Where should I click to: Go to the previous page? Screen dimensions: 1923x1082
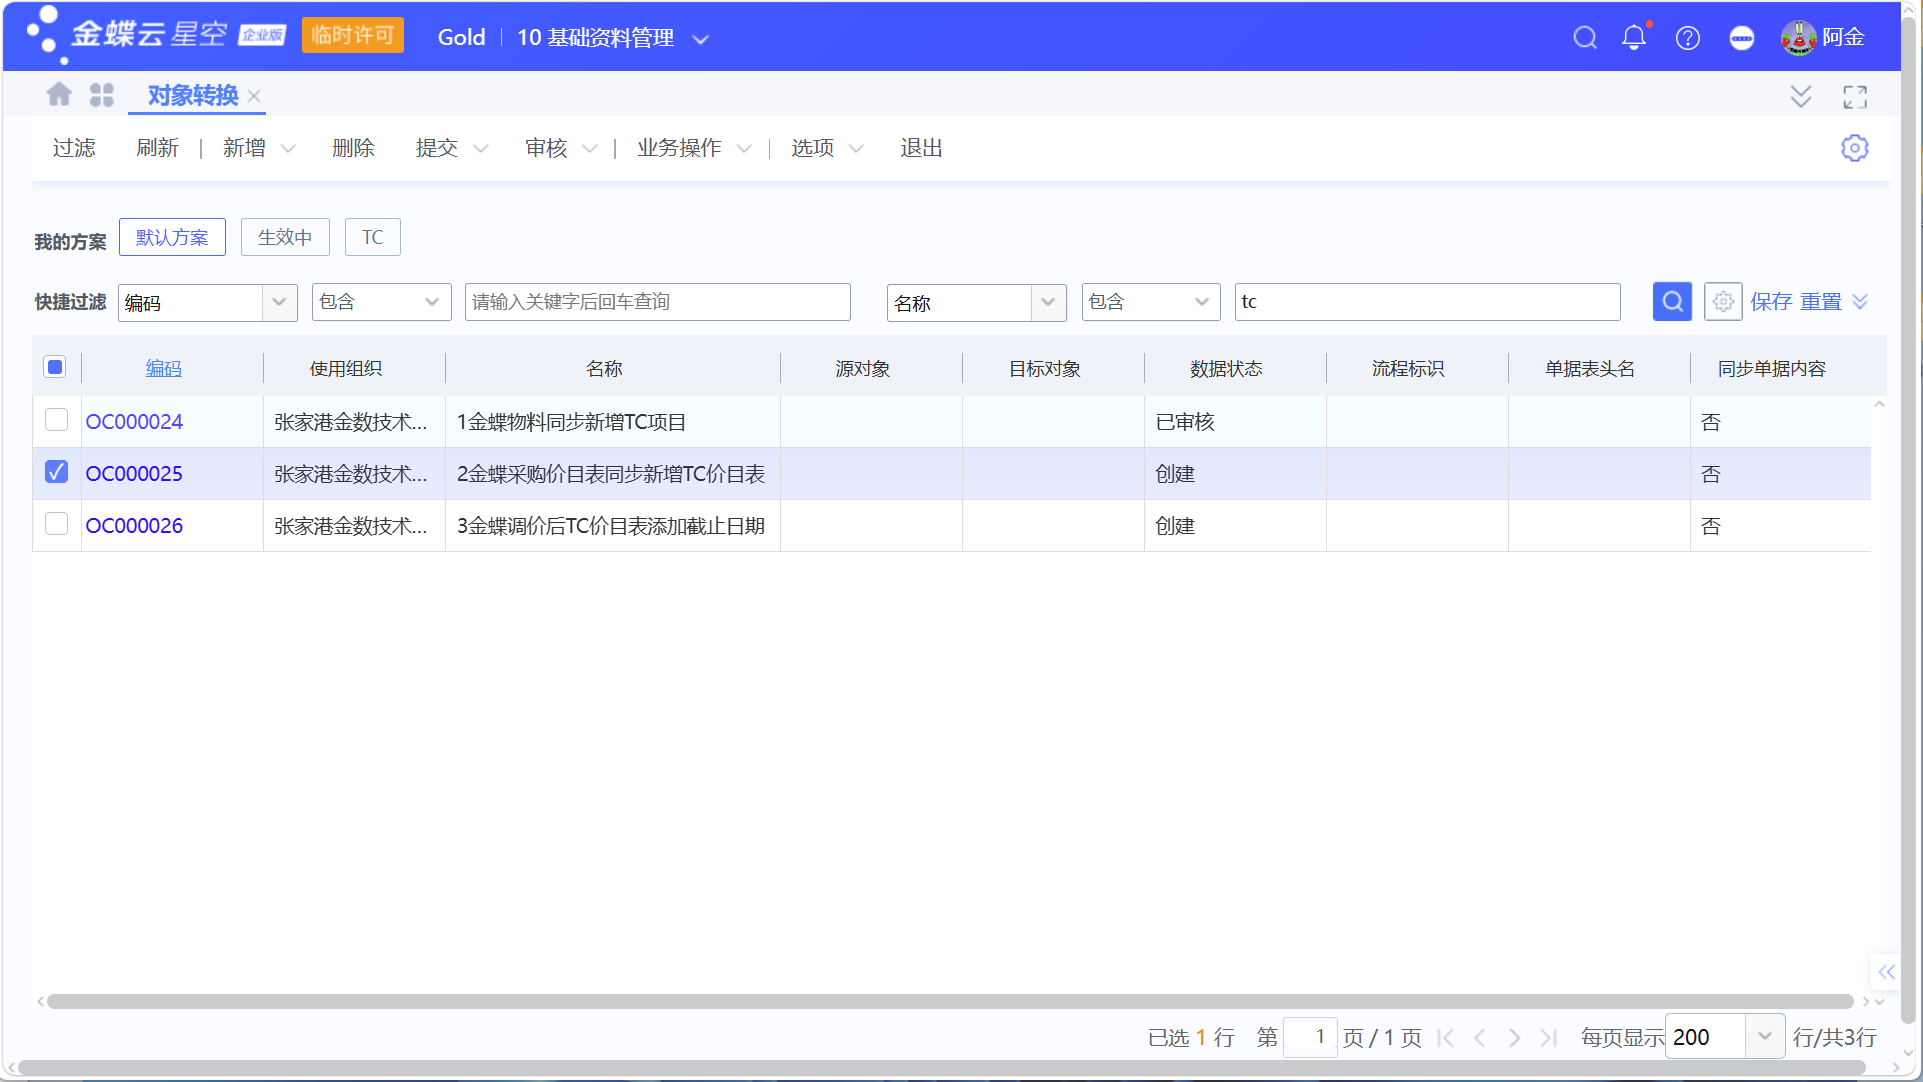[x=1480, y=1038]
